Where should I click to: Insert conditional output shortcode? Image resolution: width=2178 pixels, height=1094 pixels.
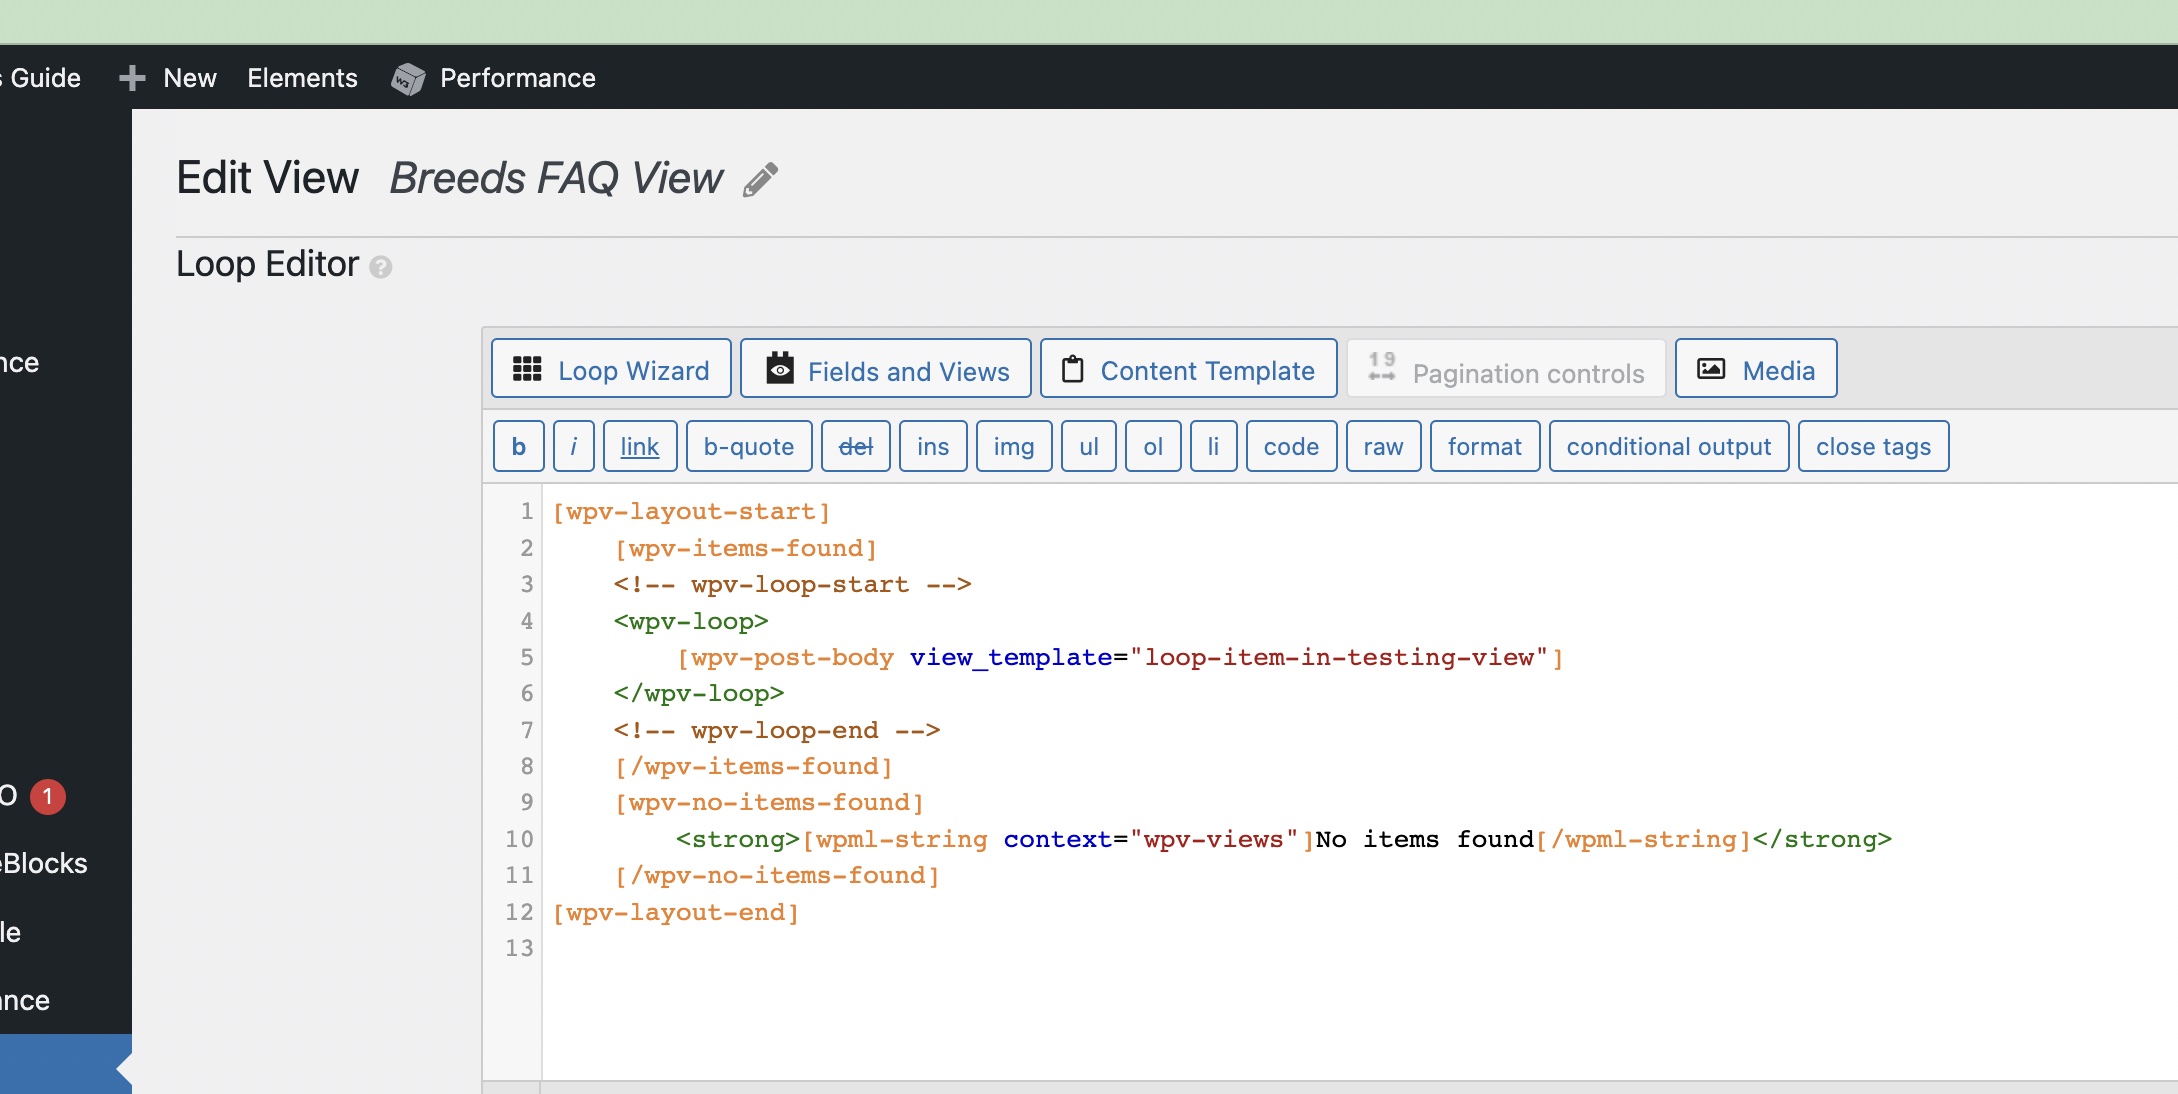1668,447
